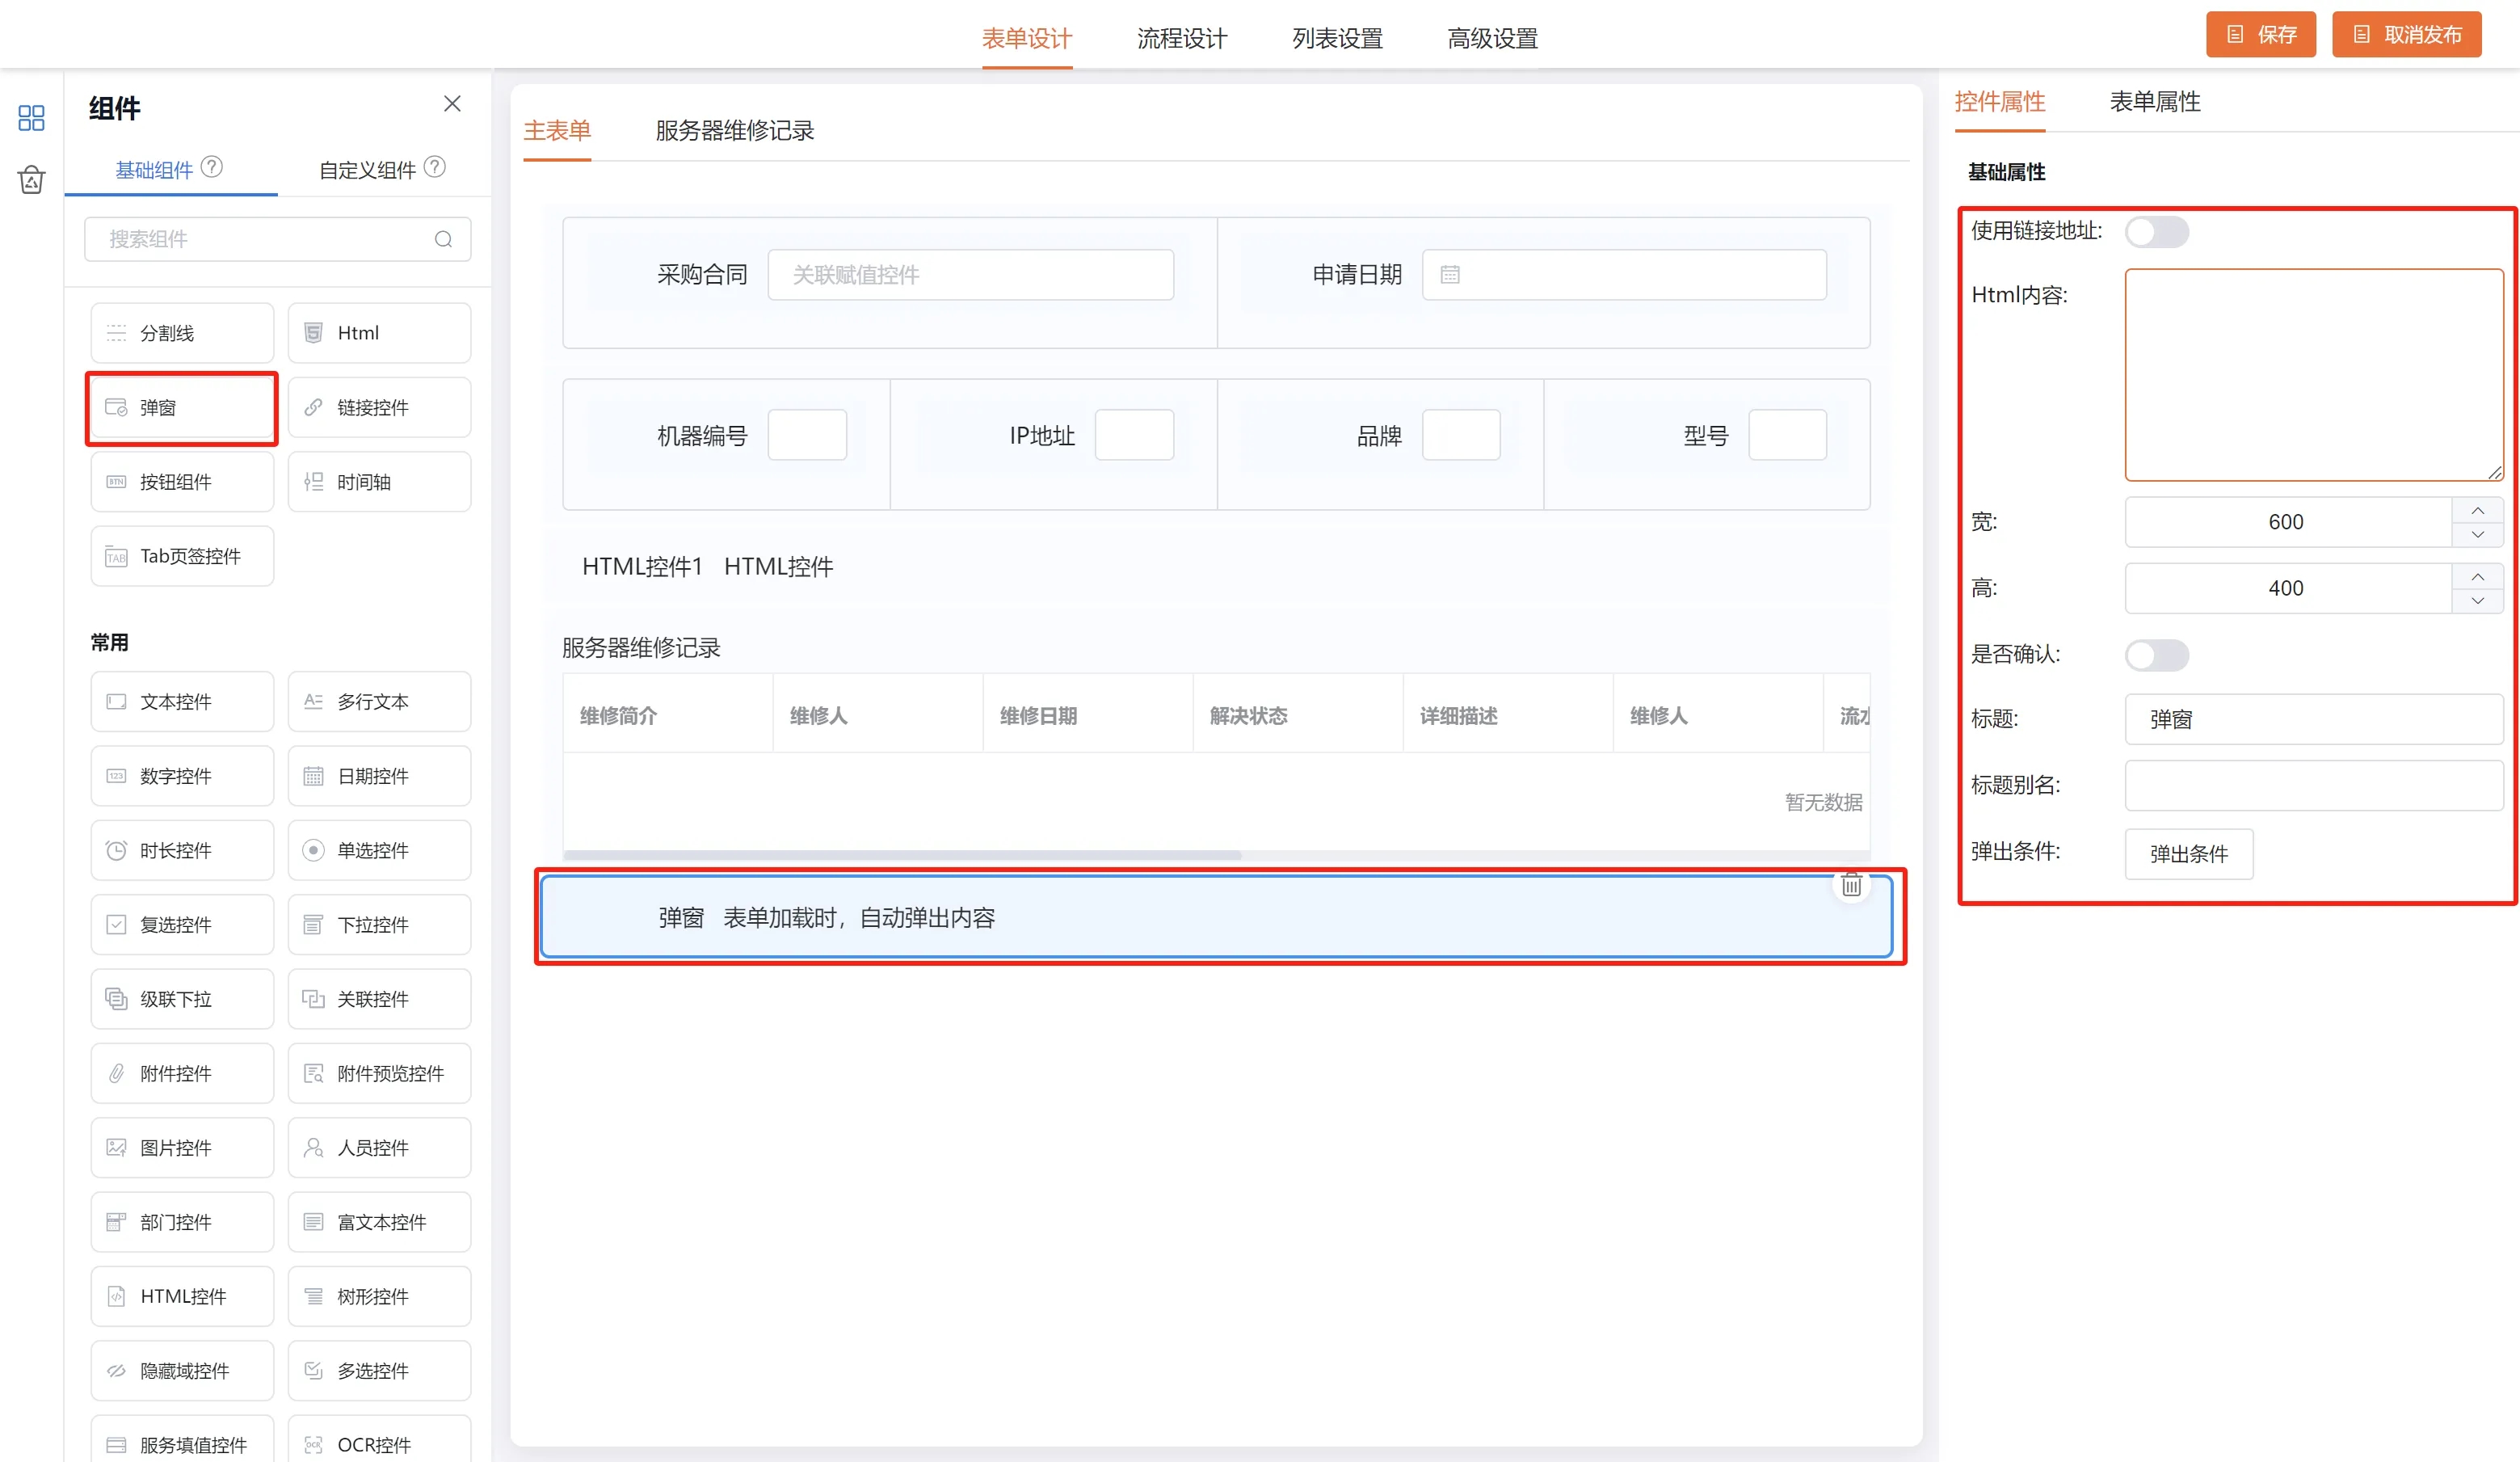Image resolution: width=2520 pixels, height=1462 pixels.
Task: Click help icon beside 自定义组件 tab
Action: click(x=435, y=167)
